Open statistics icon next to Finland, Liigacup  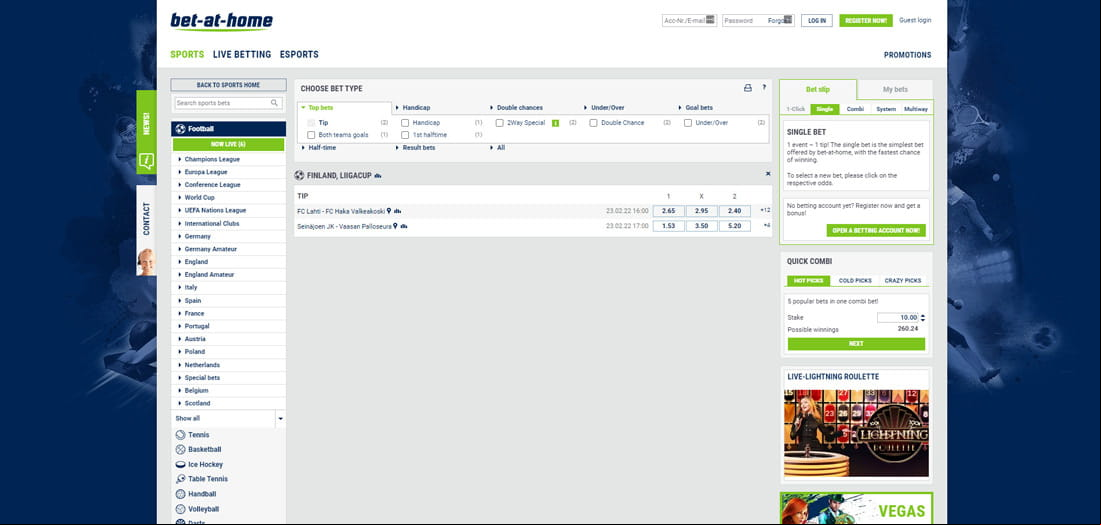[378, 175]
